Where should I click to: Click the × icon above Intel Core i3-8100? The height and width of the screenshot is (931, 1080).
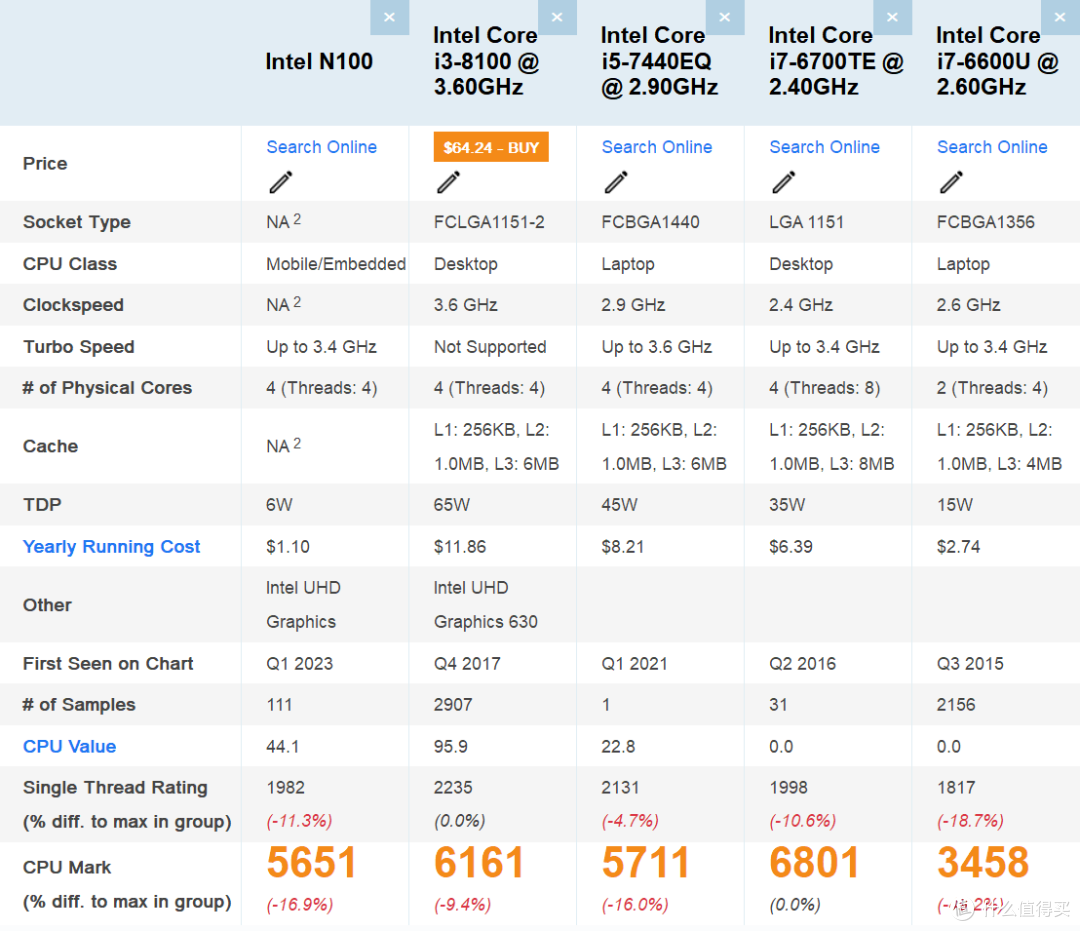click(x=558, y=17)
